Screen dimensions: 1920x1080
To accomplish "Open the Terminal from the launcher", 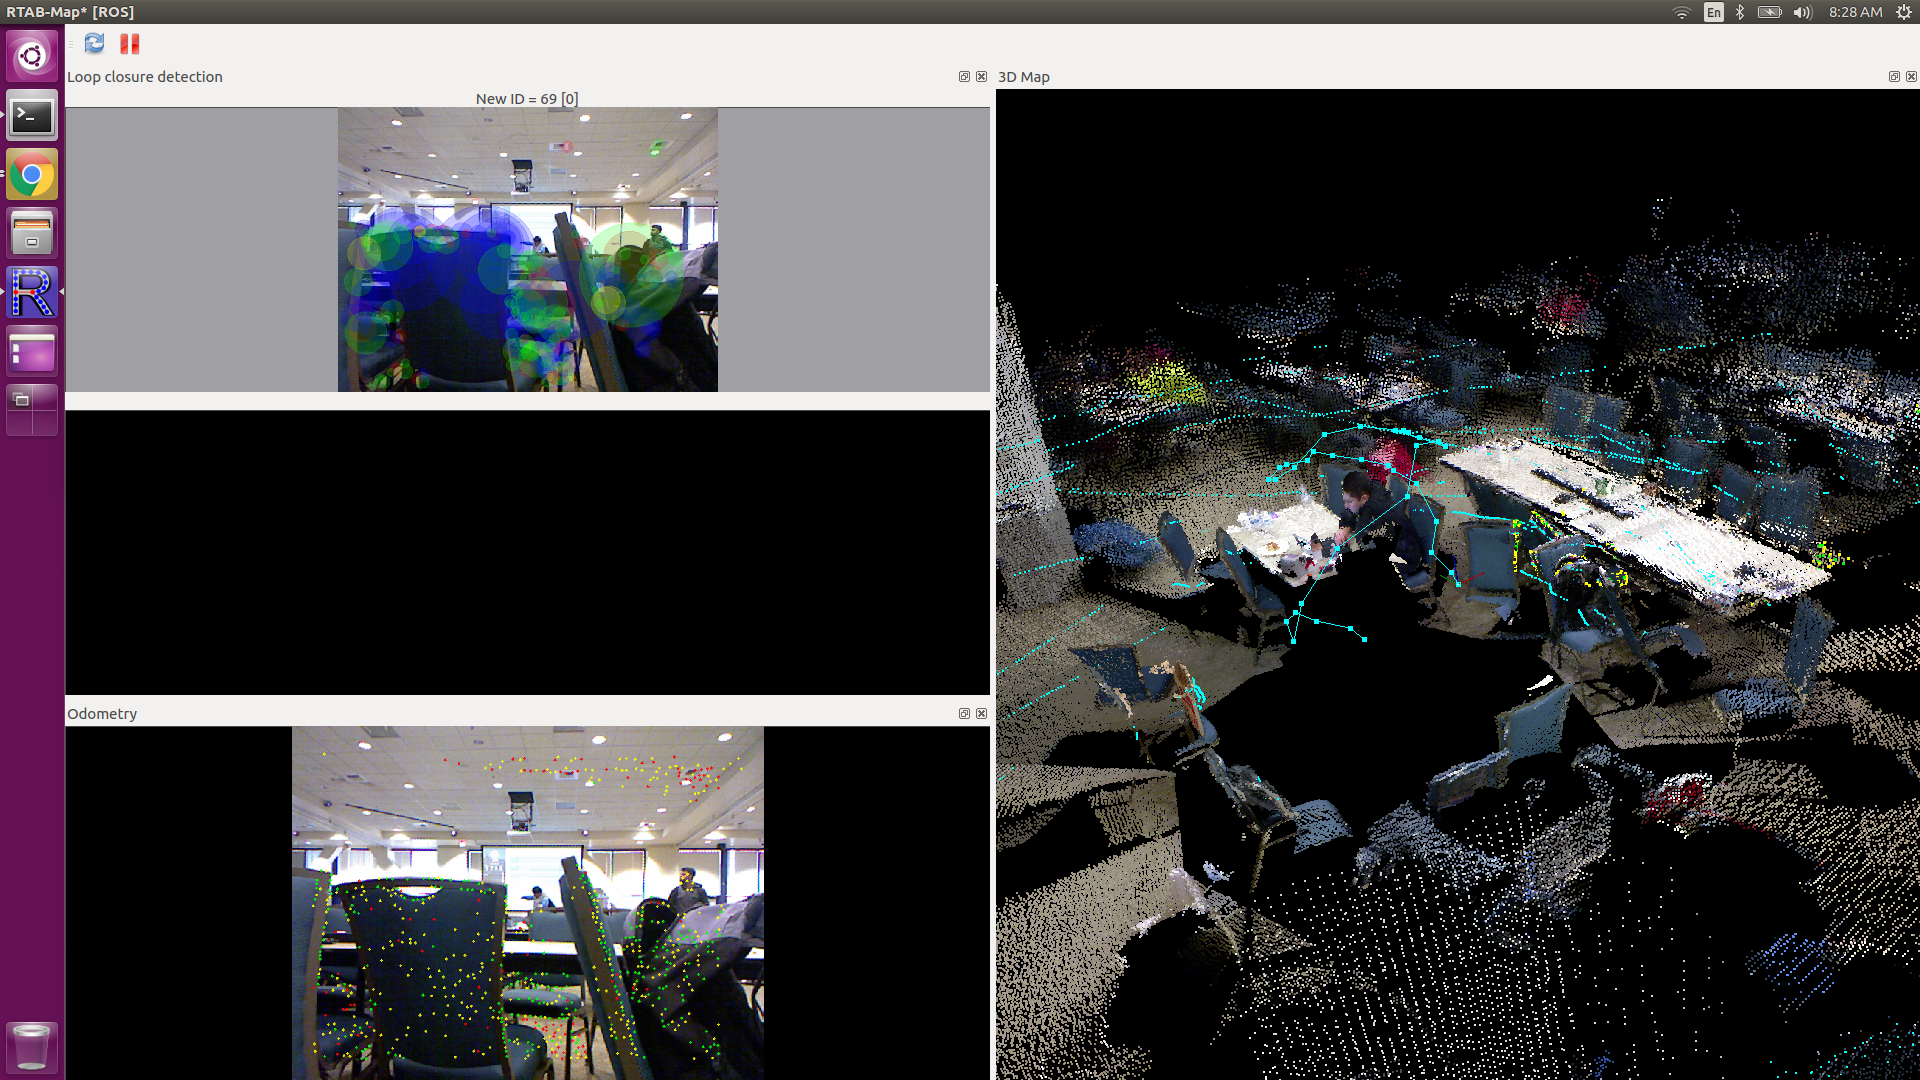I will [32, 116].
